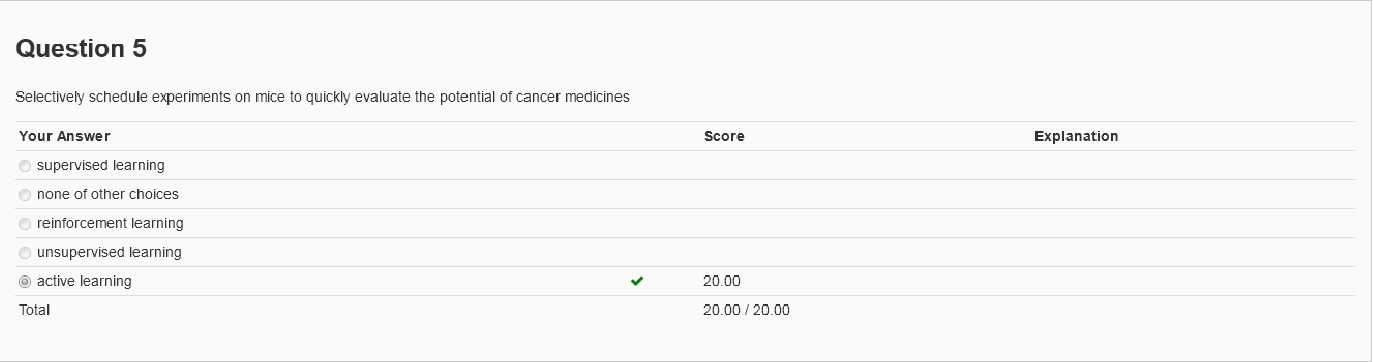Choose the none of other choices radio
1373x362 pixels.
point(25,195)
